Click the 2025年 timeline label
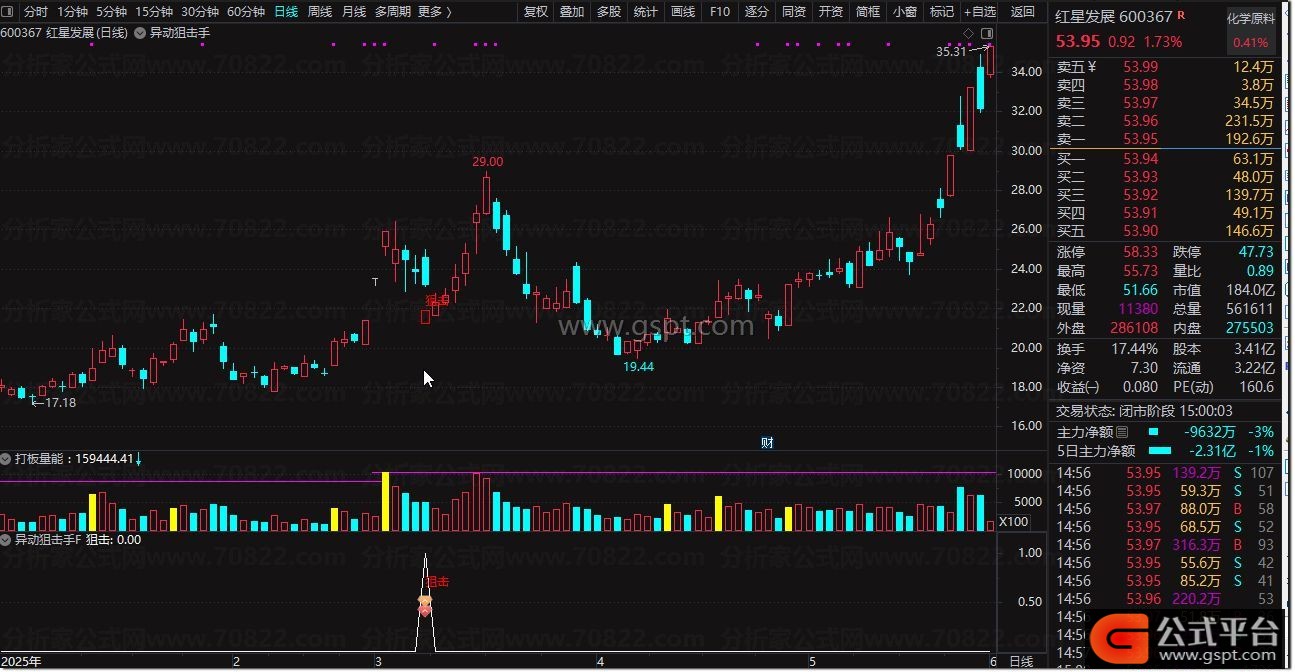The width and height of the screenshot is (1295, 672). [21, 662]
